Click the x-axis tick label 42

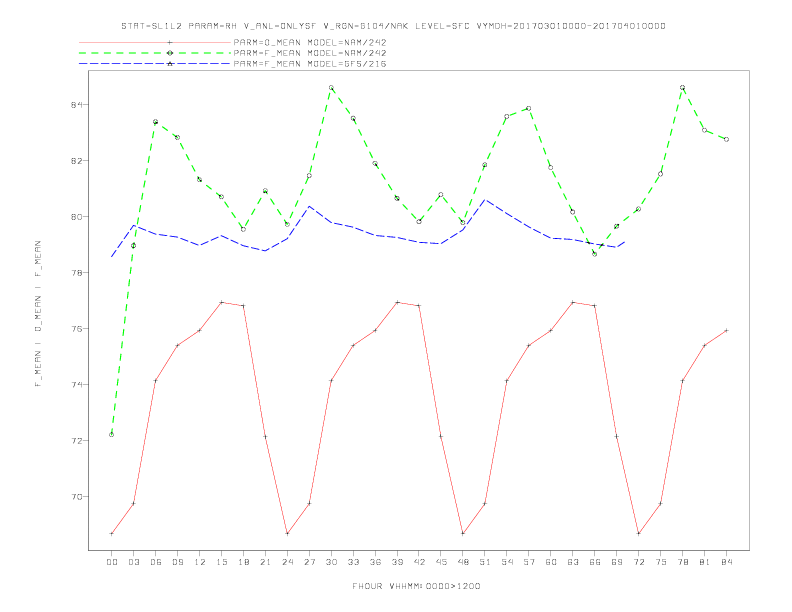tap(419, 562)
